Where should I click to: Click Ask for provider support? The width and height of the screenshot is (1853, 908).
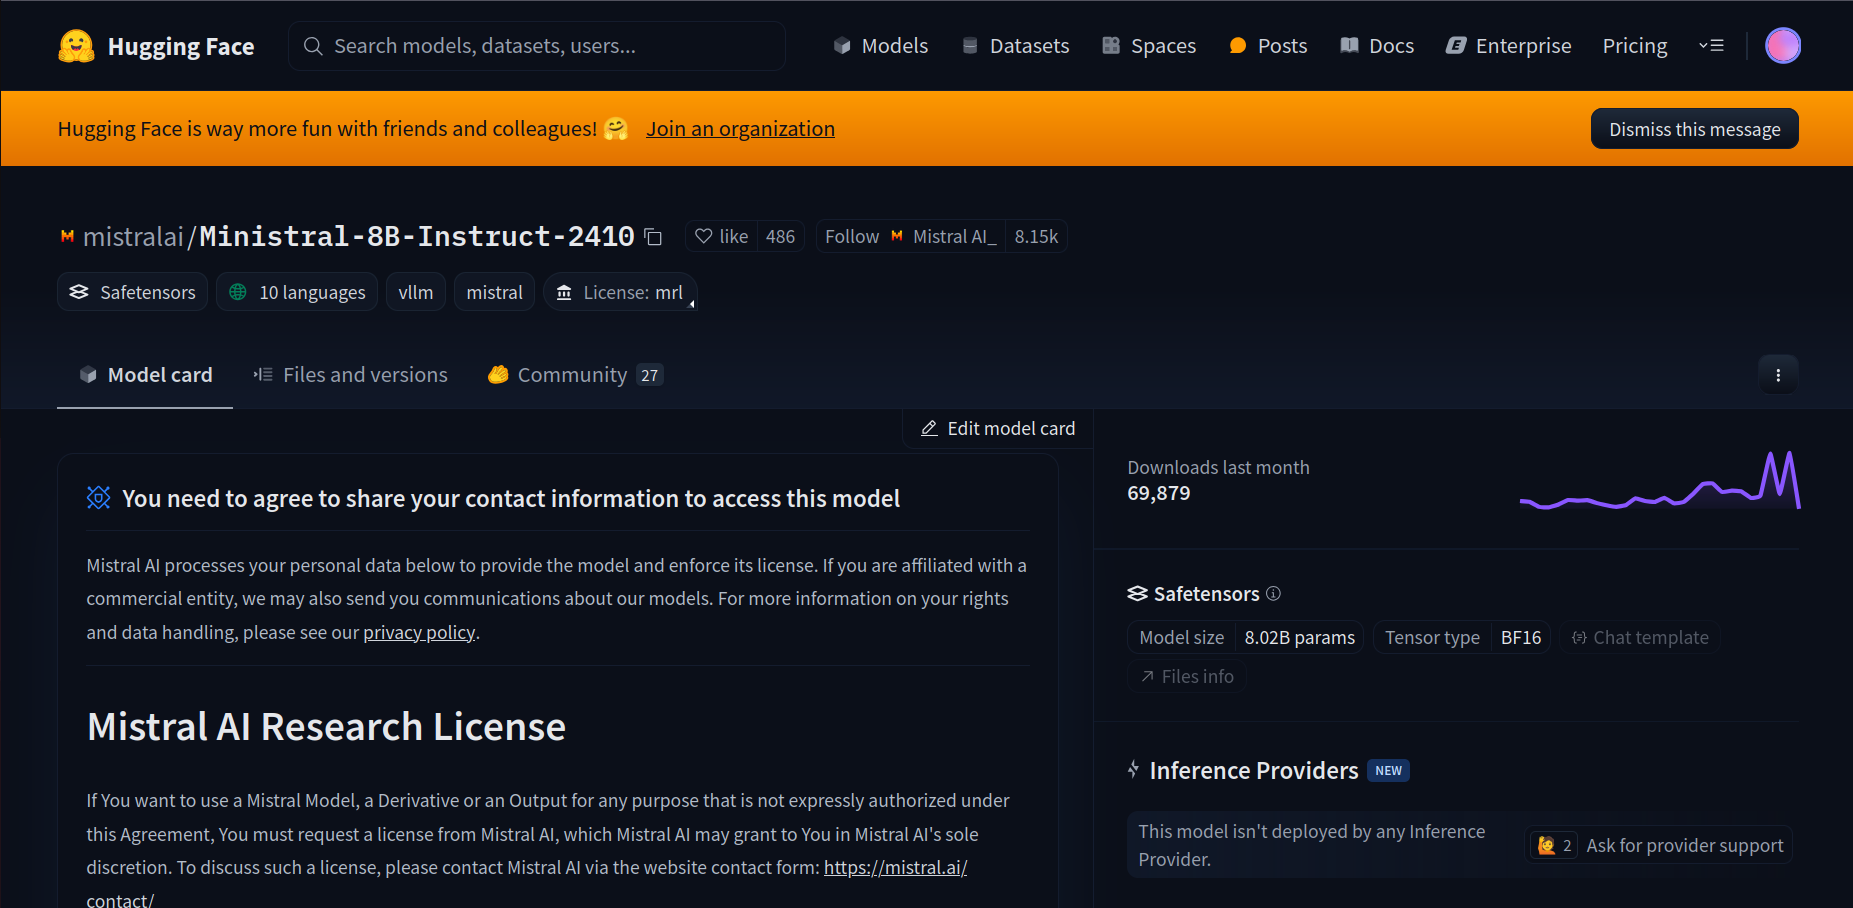pos(1684,846)
